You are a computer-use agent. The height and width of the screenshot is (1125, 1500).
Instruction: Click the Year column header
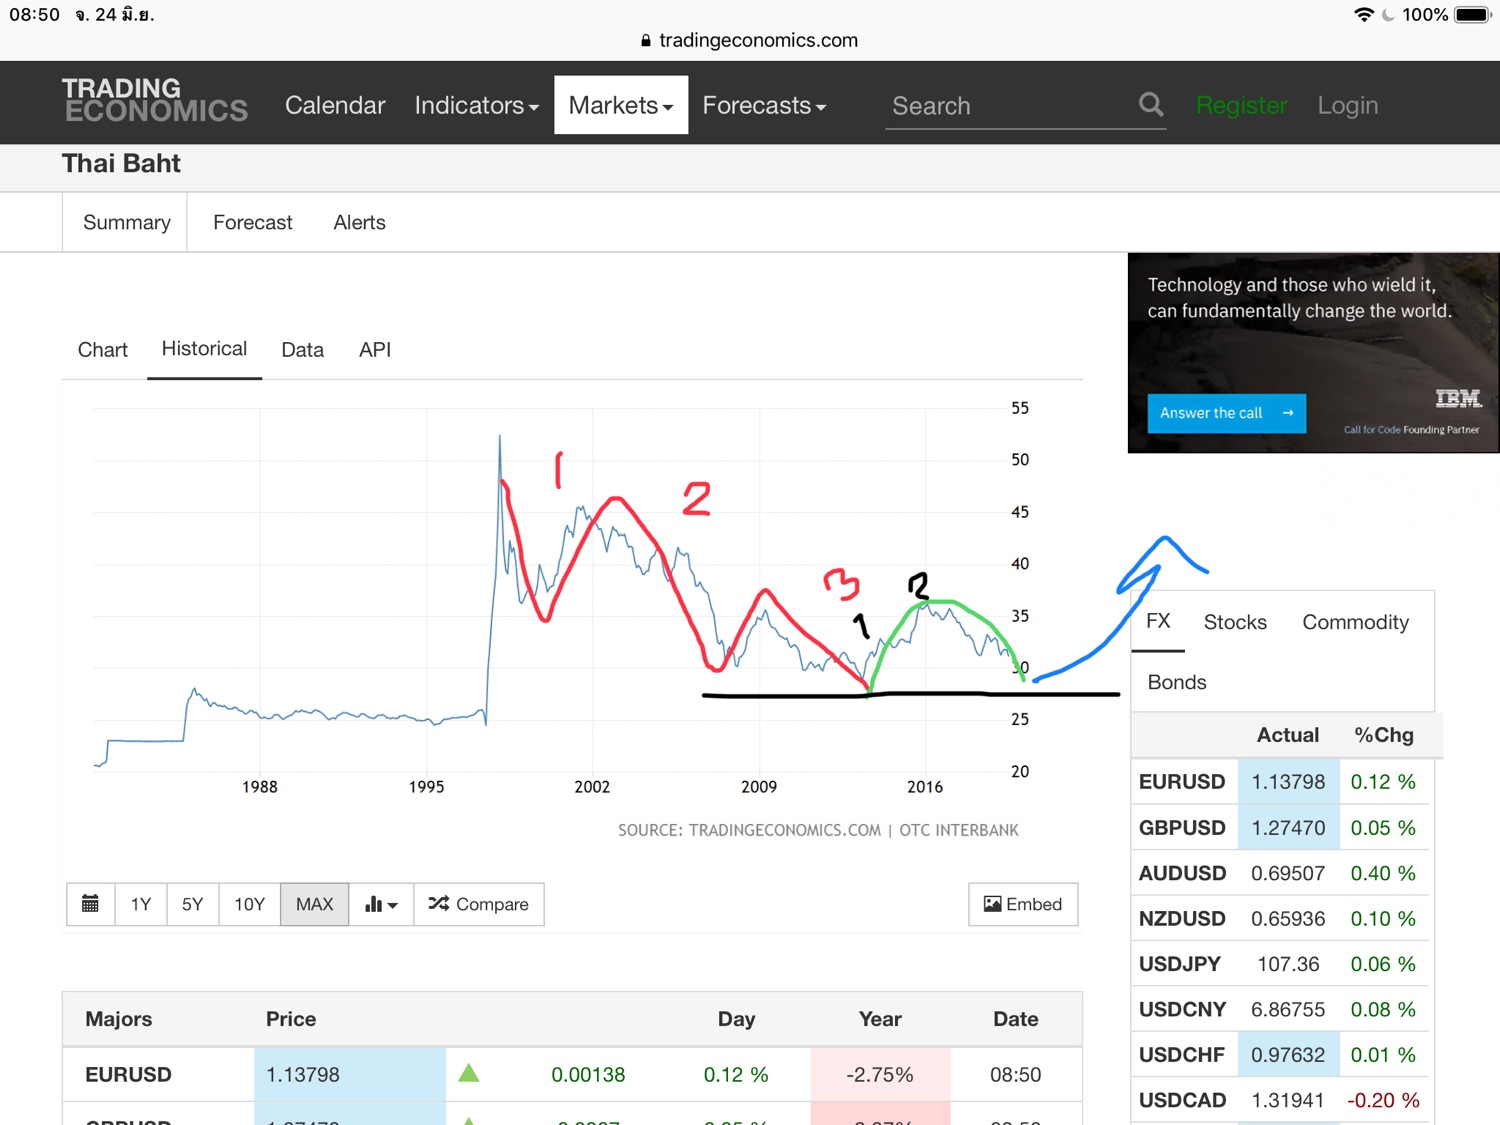(880, 1019)
